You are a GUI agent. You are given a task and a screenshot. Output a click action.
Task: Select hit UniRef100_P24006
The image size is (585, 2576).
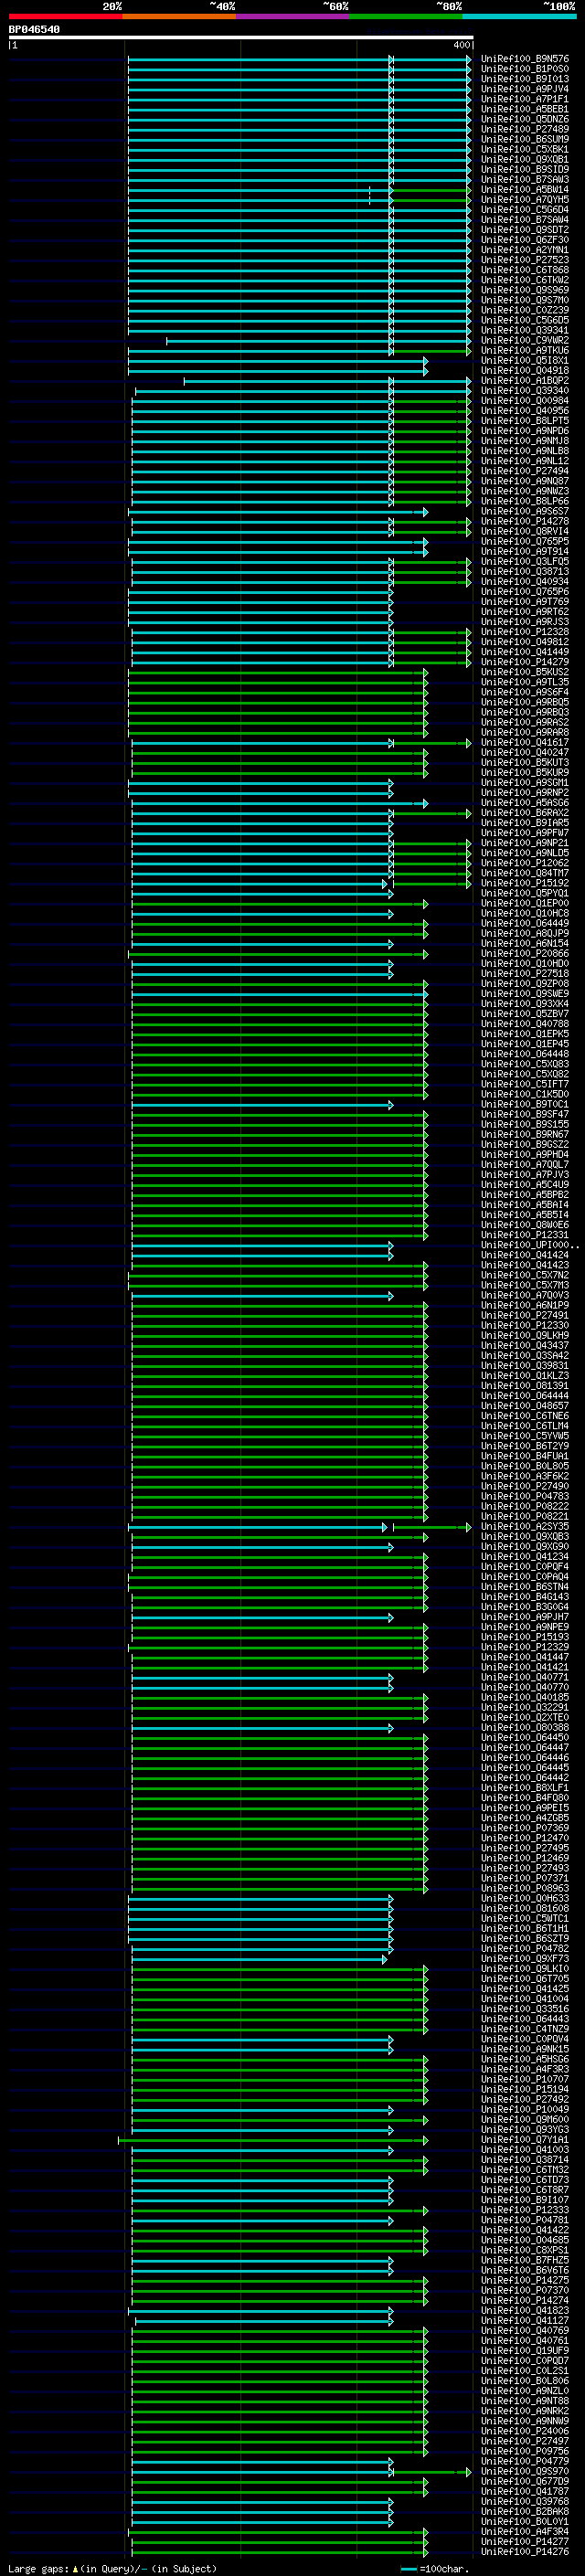click(525, 2430)
